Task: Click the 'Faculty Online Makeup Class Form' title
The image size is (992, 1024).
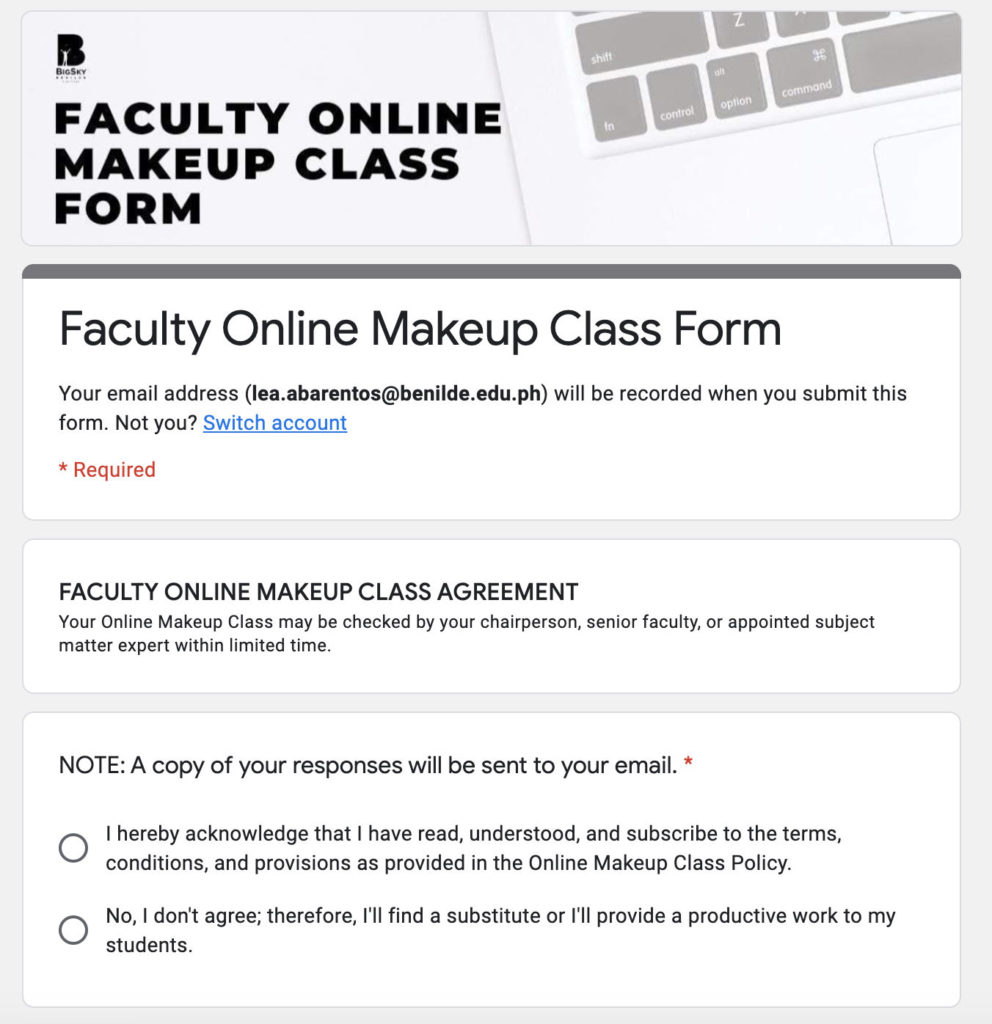Action: (x=420, y=328)
